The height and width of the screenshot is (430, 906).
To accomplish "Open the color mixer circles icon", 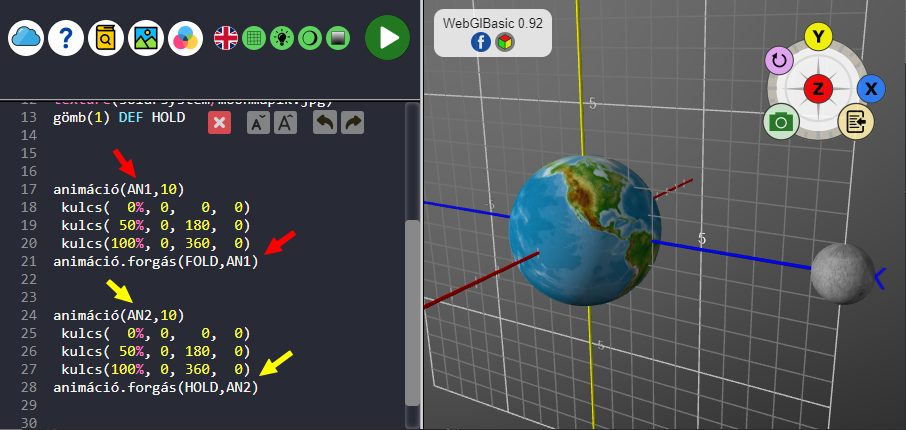I will tap(185, 38).
